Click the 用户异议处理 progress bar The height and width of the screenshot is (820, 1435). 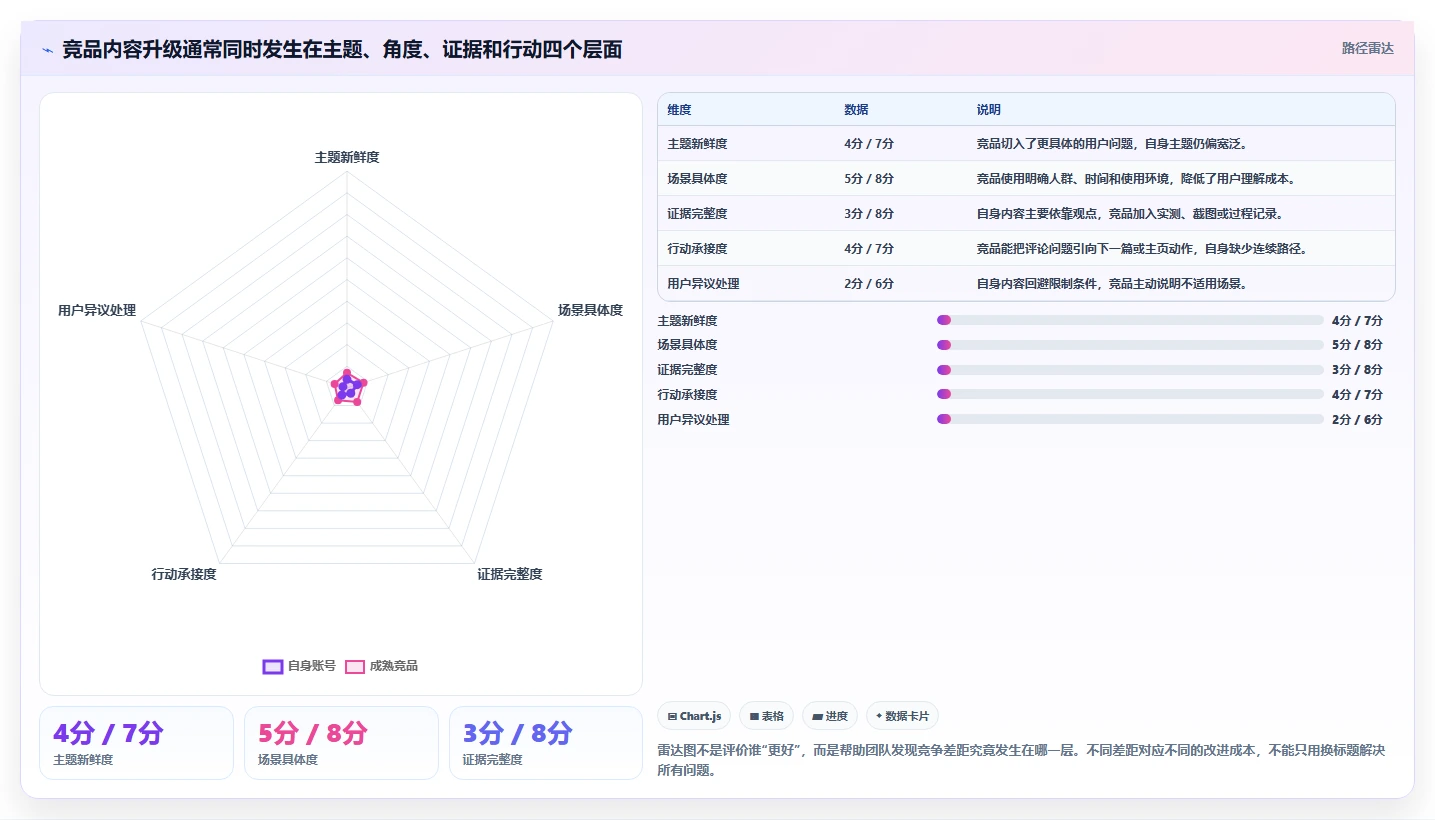pyautogui.click(x=1130, y=419)
